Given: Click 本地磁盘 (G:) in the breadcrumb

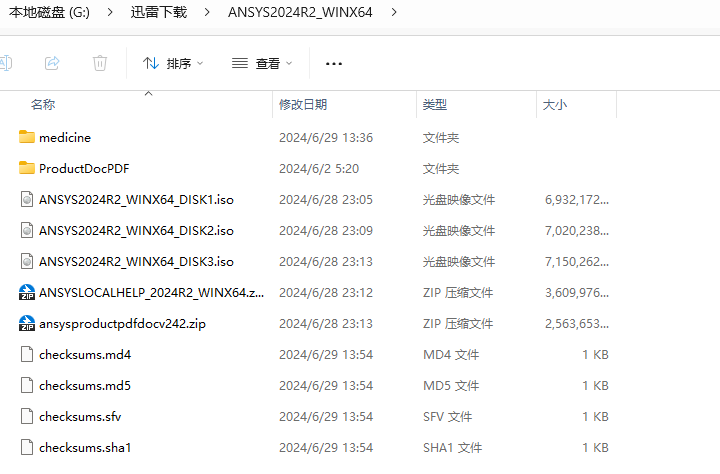Looking at the screenshot, I should 50,12.
